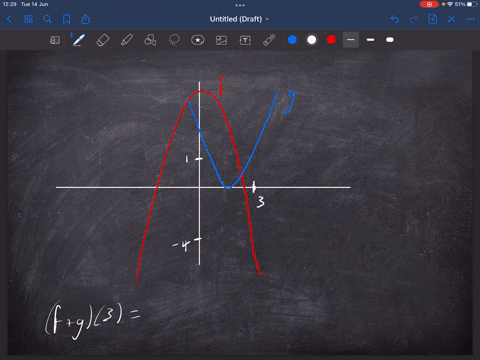Viewport: 480px width, 360px height.
Task: Open the share/export icon
Action: [x=86, y=19]
